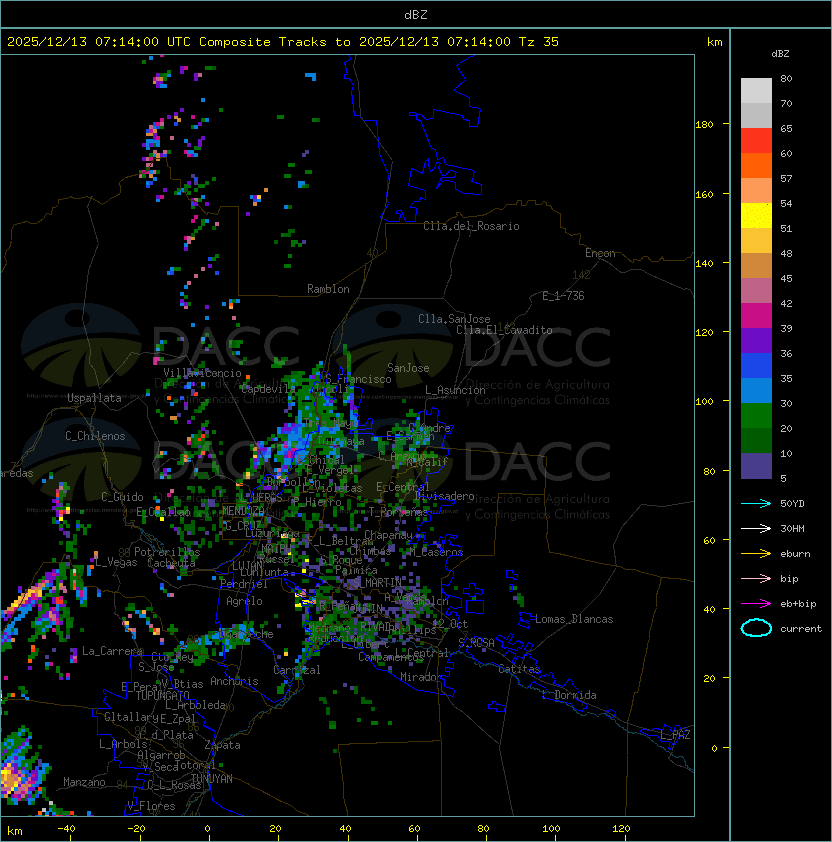Screen dimensions: 832x842
Task: Click the Cacheuta place label
Action: [x=171, y=563]
